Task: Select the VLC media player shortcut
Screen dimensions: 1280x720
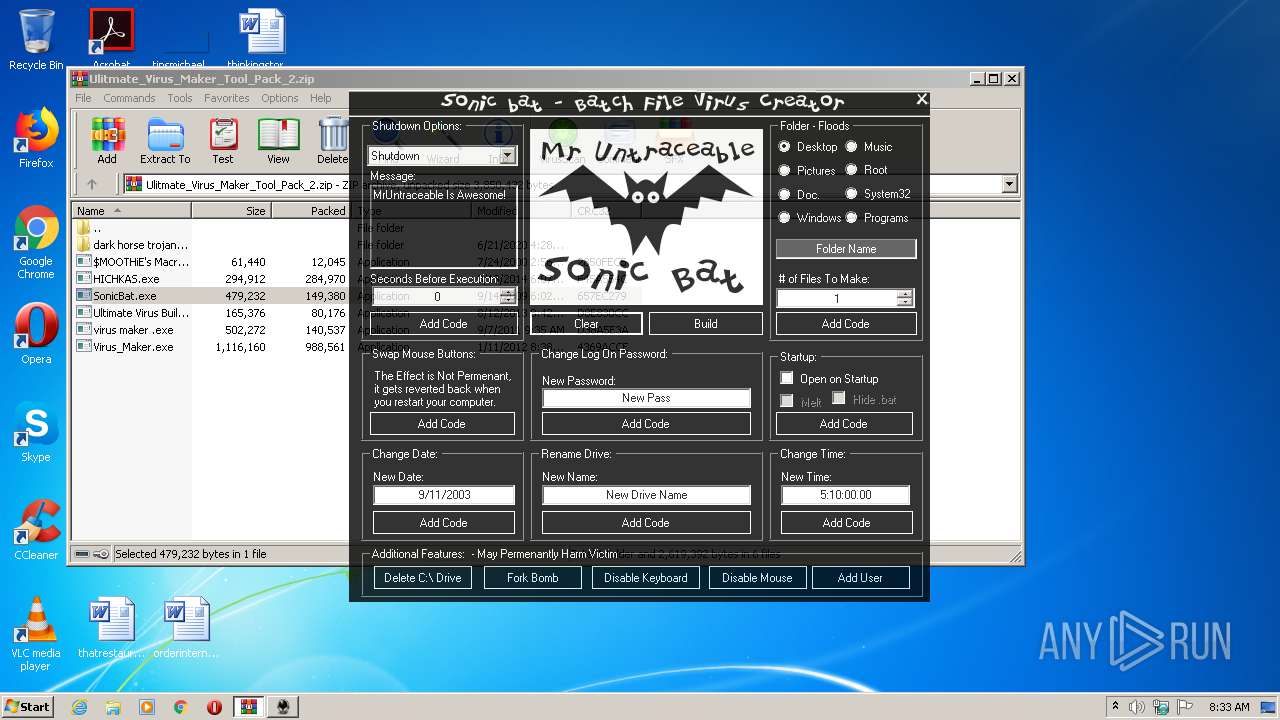Action: tap(36, 634)
